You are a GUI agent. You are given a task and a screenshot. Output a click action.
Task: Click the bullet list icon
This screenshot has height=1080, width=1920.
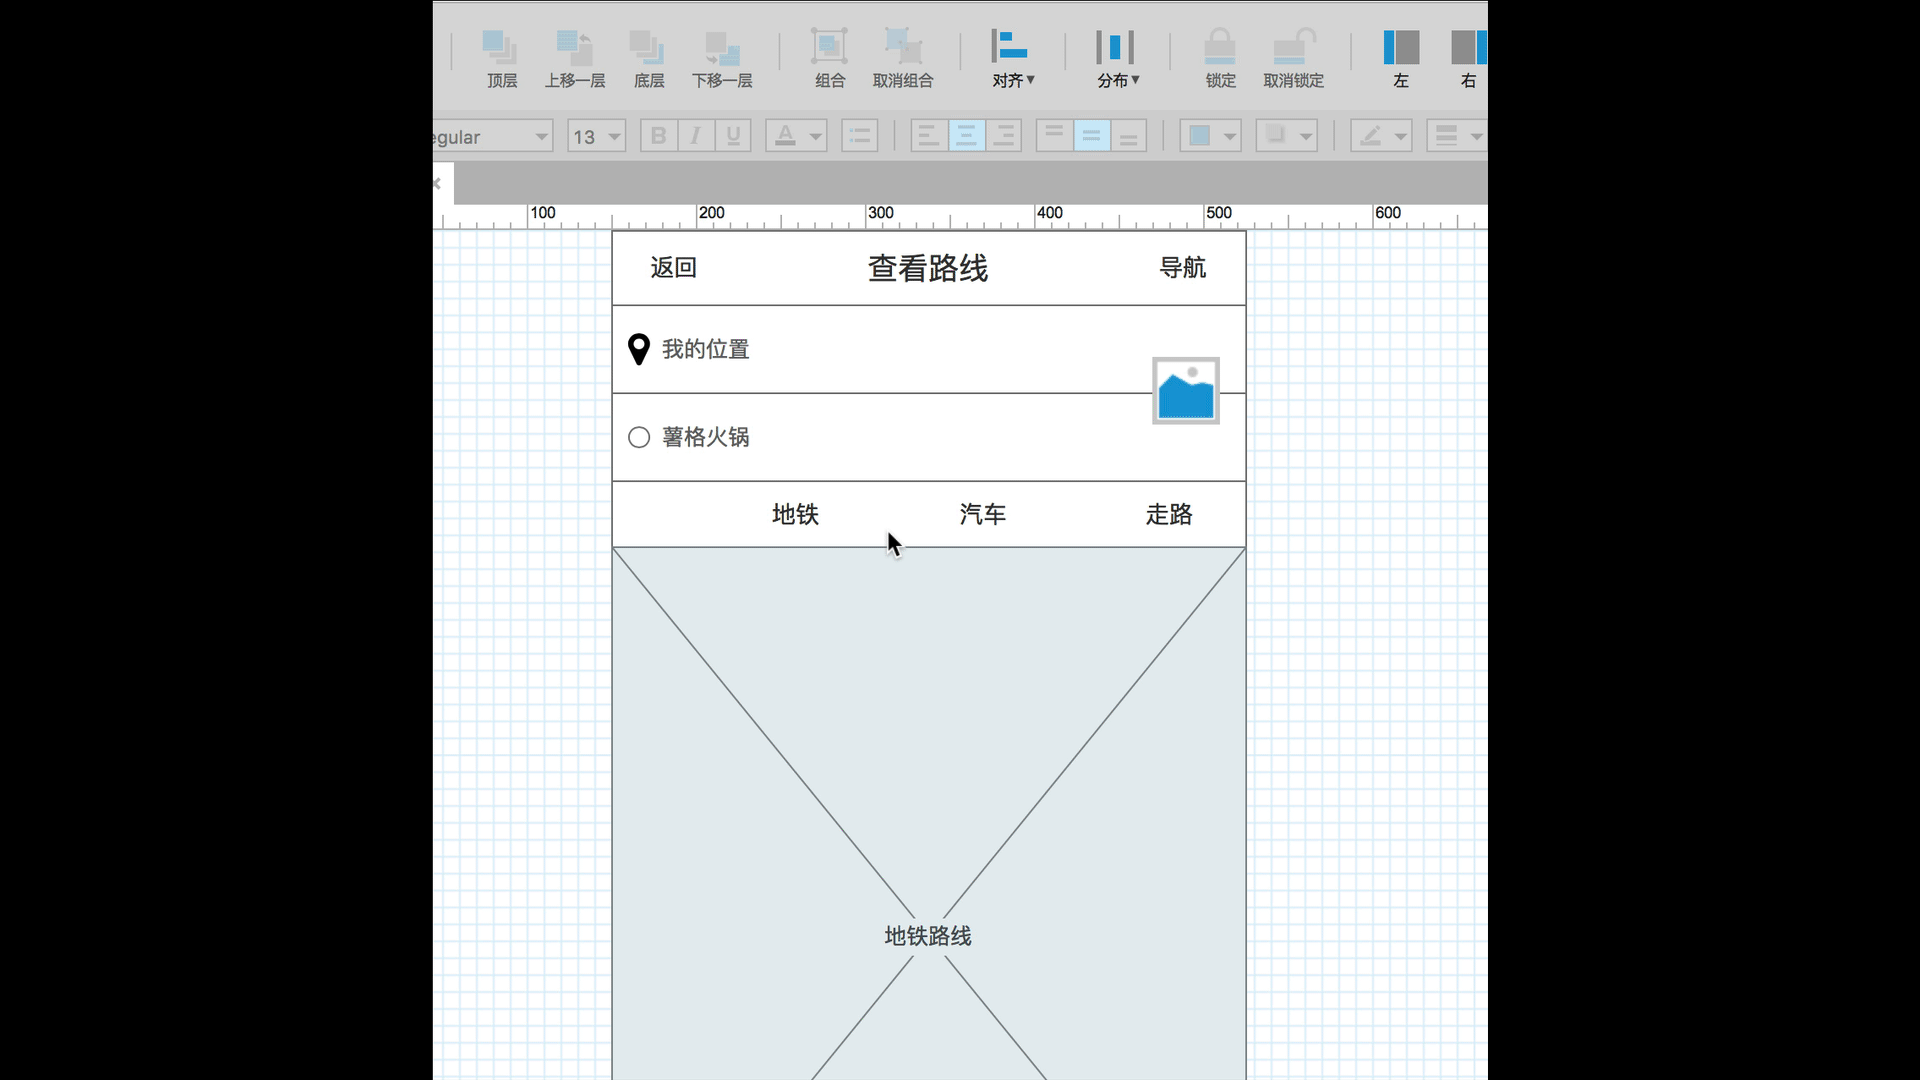pyautogui.click(x=860, y=136)
